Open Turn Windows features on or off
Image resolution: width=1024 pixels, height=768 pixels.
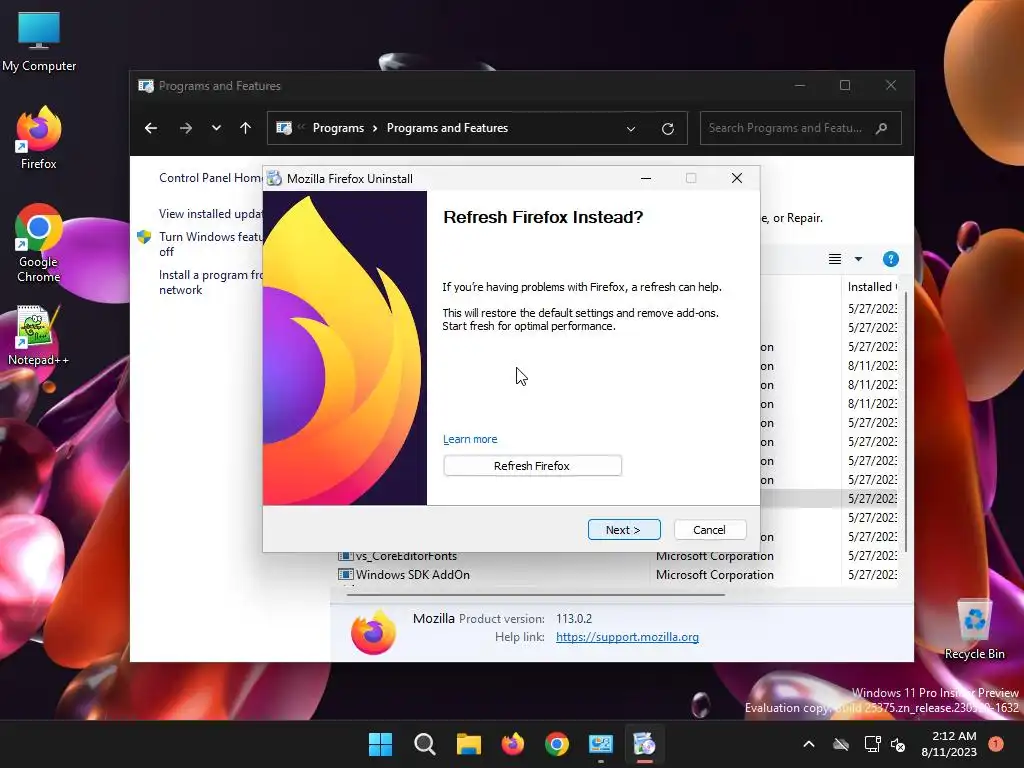coord(210,244)
